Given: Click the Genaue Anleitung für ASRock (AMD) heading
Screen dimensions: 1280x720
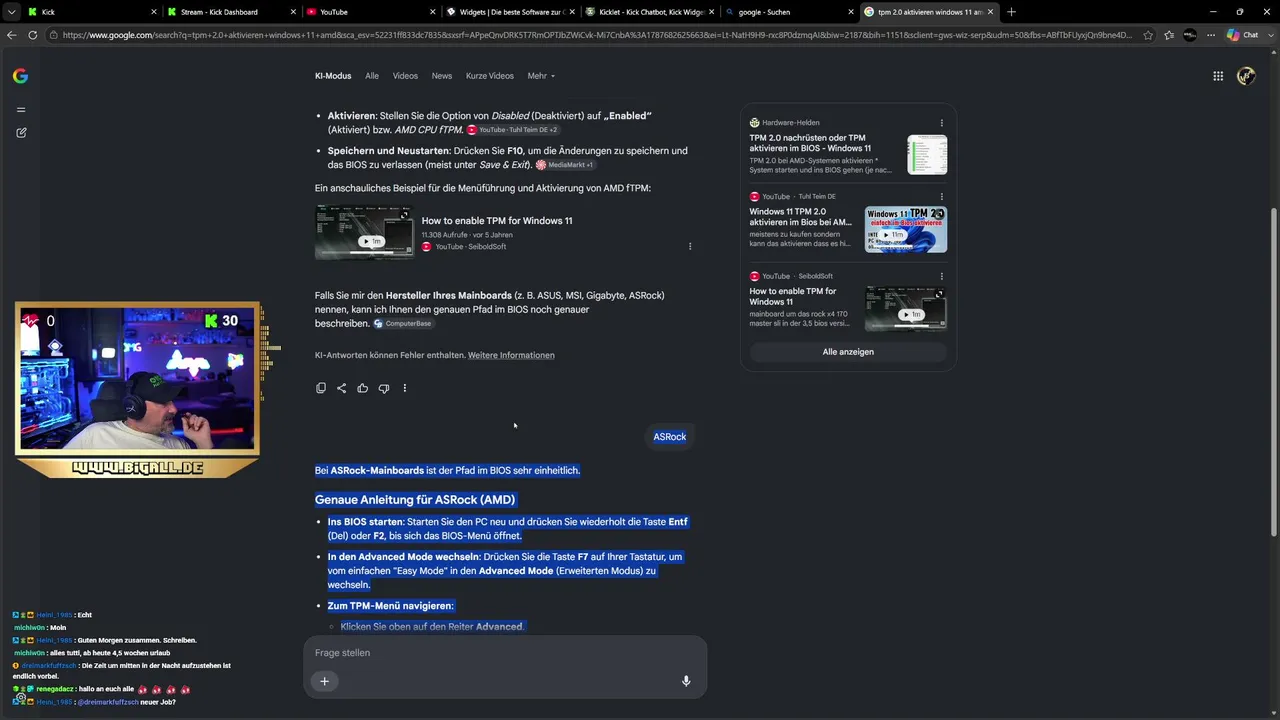Looking at the screenshot, I should [415, 500].
